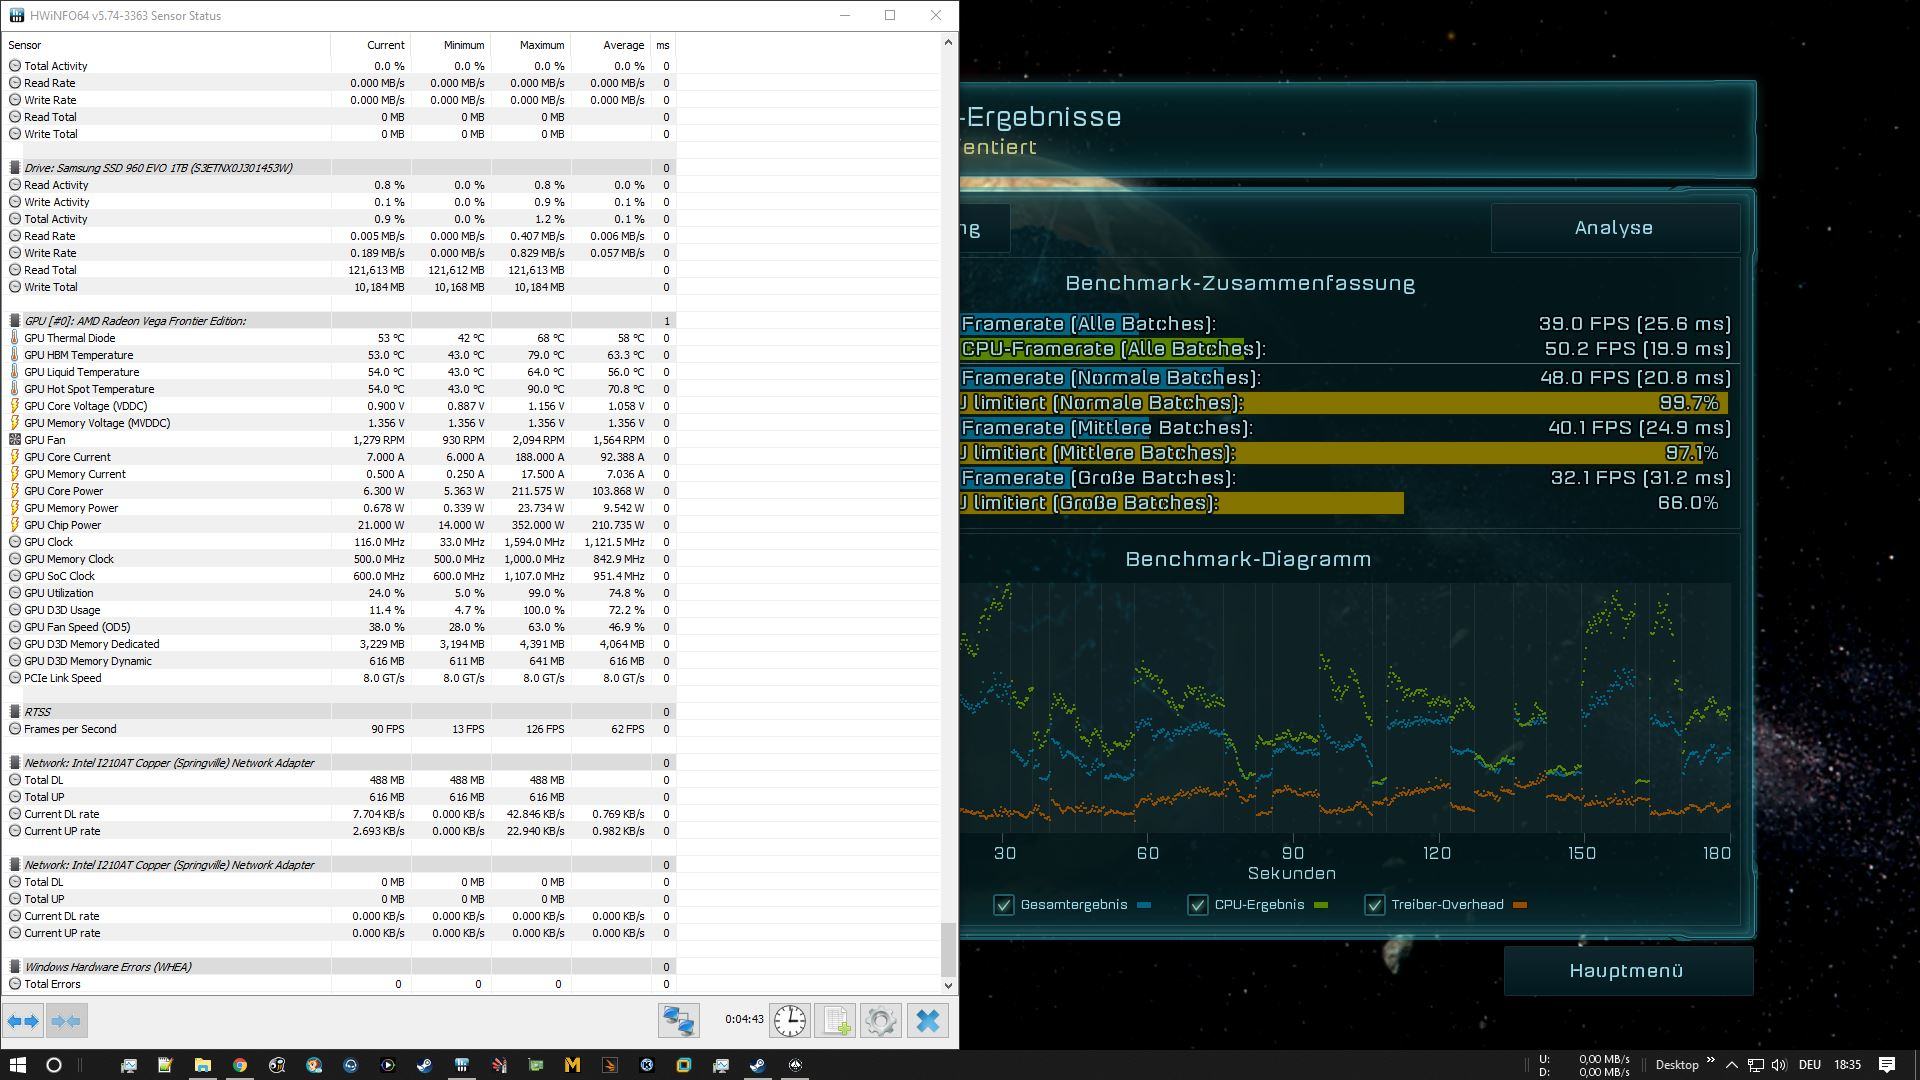Click the Sensor column header
The image size is (1920, 1080).
tap(167, 45)
